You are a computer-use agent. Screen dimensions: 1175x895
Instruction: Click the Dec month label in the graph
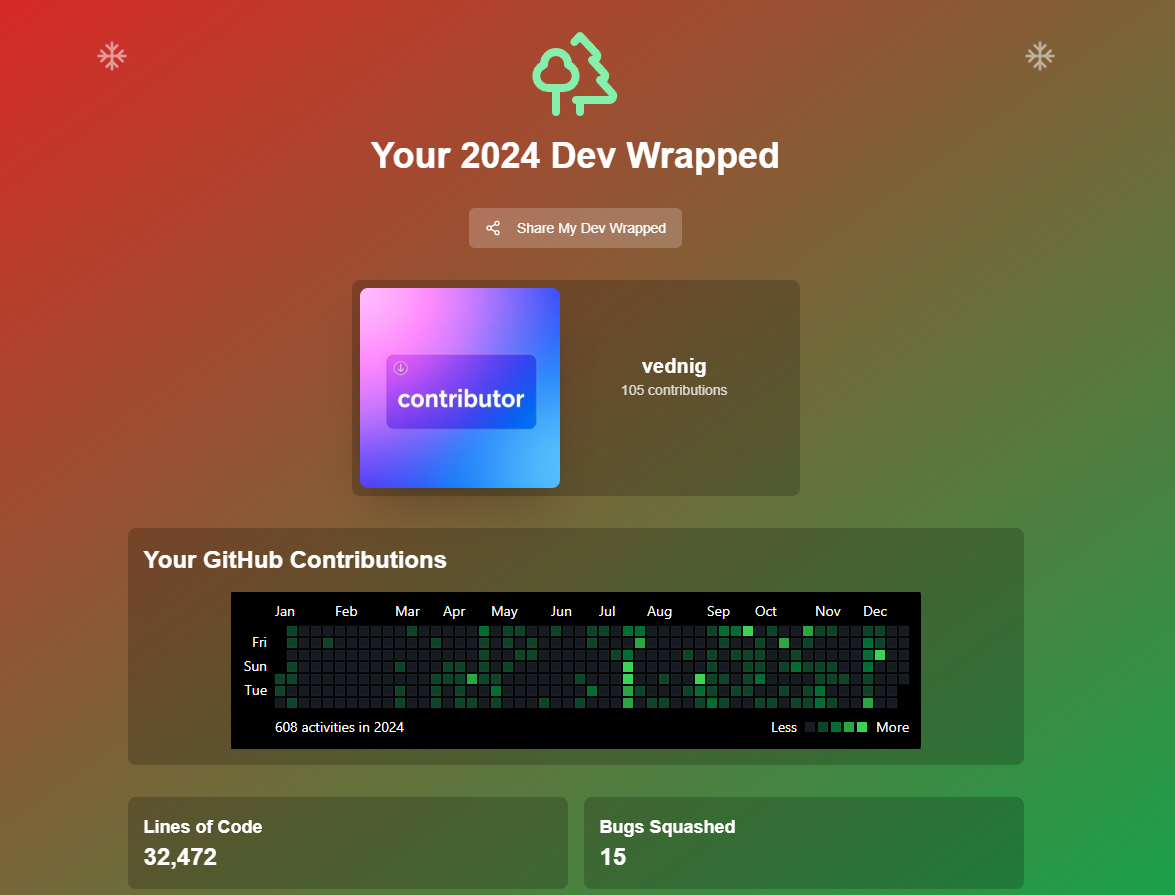(x=875, y=611)
